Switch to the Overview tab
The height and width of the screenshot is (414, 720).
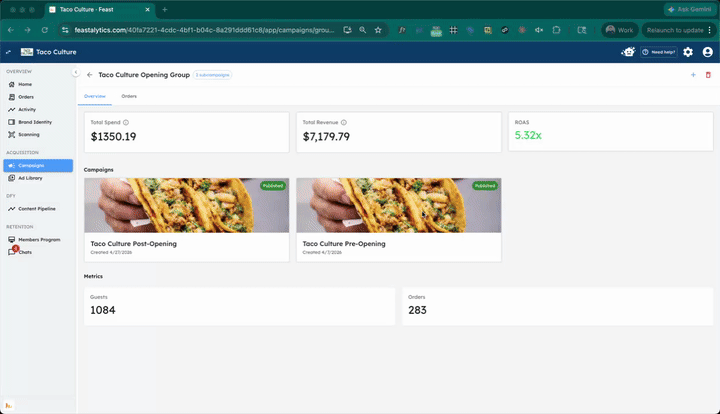(95, 96)
